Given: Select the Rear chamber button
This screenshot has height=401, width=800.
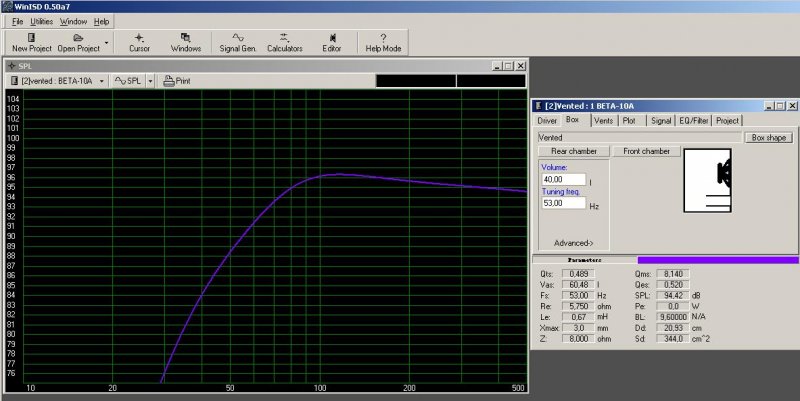Looking at the screenshot, I should pyautogui.click(x=574, y=151).
